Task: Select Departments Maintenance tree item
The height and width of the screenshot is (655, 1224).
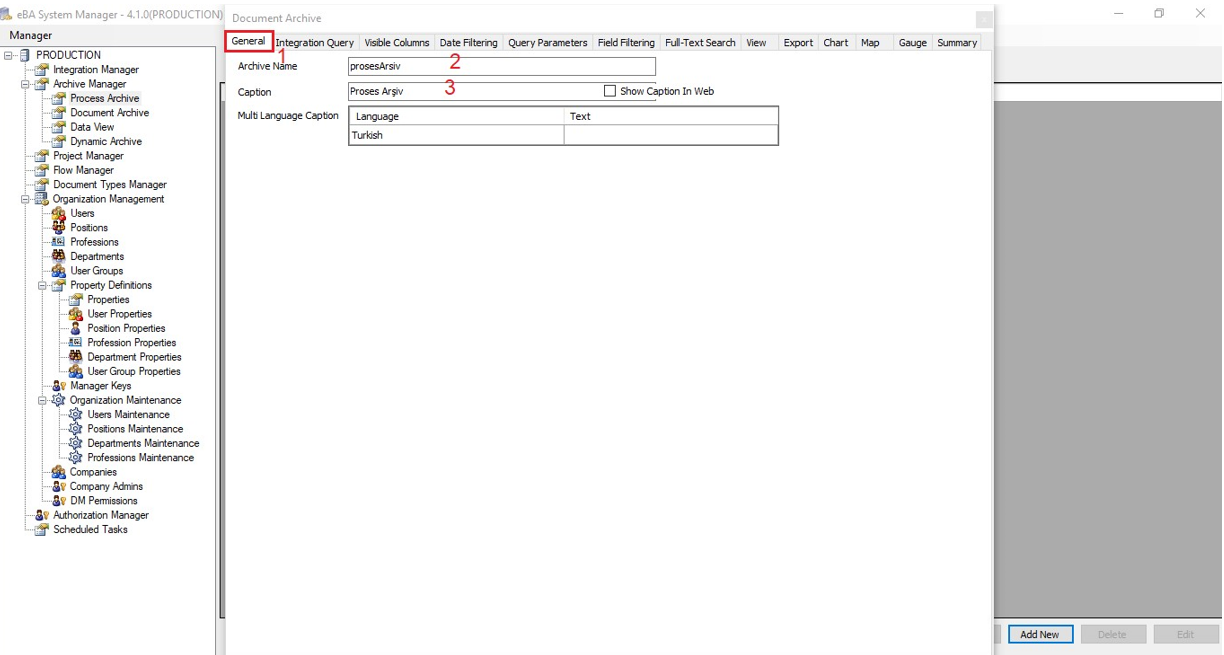Action: click(143, 443)
